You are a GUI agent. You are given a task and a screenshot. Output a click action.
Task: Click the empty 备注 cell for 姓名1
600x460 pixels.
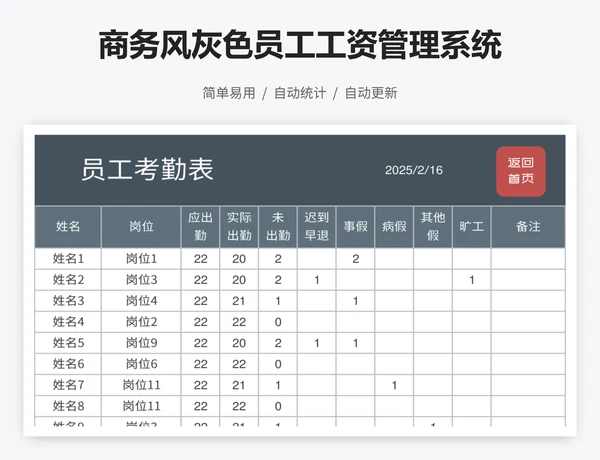point(528,259)
